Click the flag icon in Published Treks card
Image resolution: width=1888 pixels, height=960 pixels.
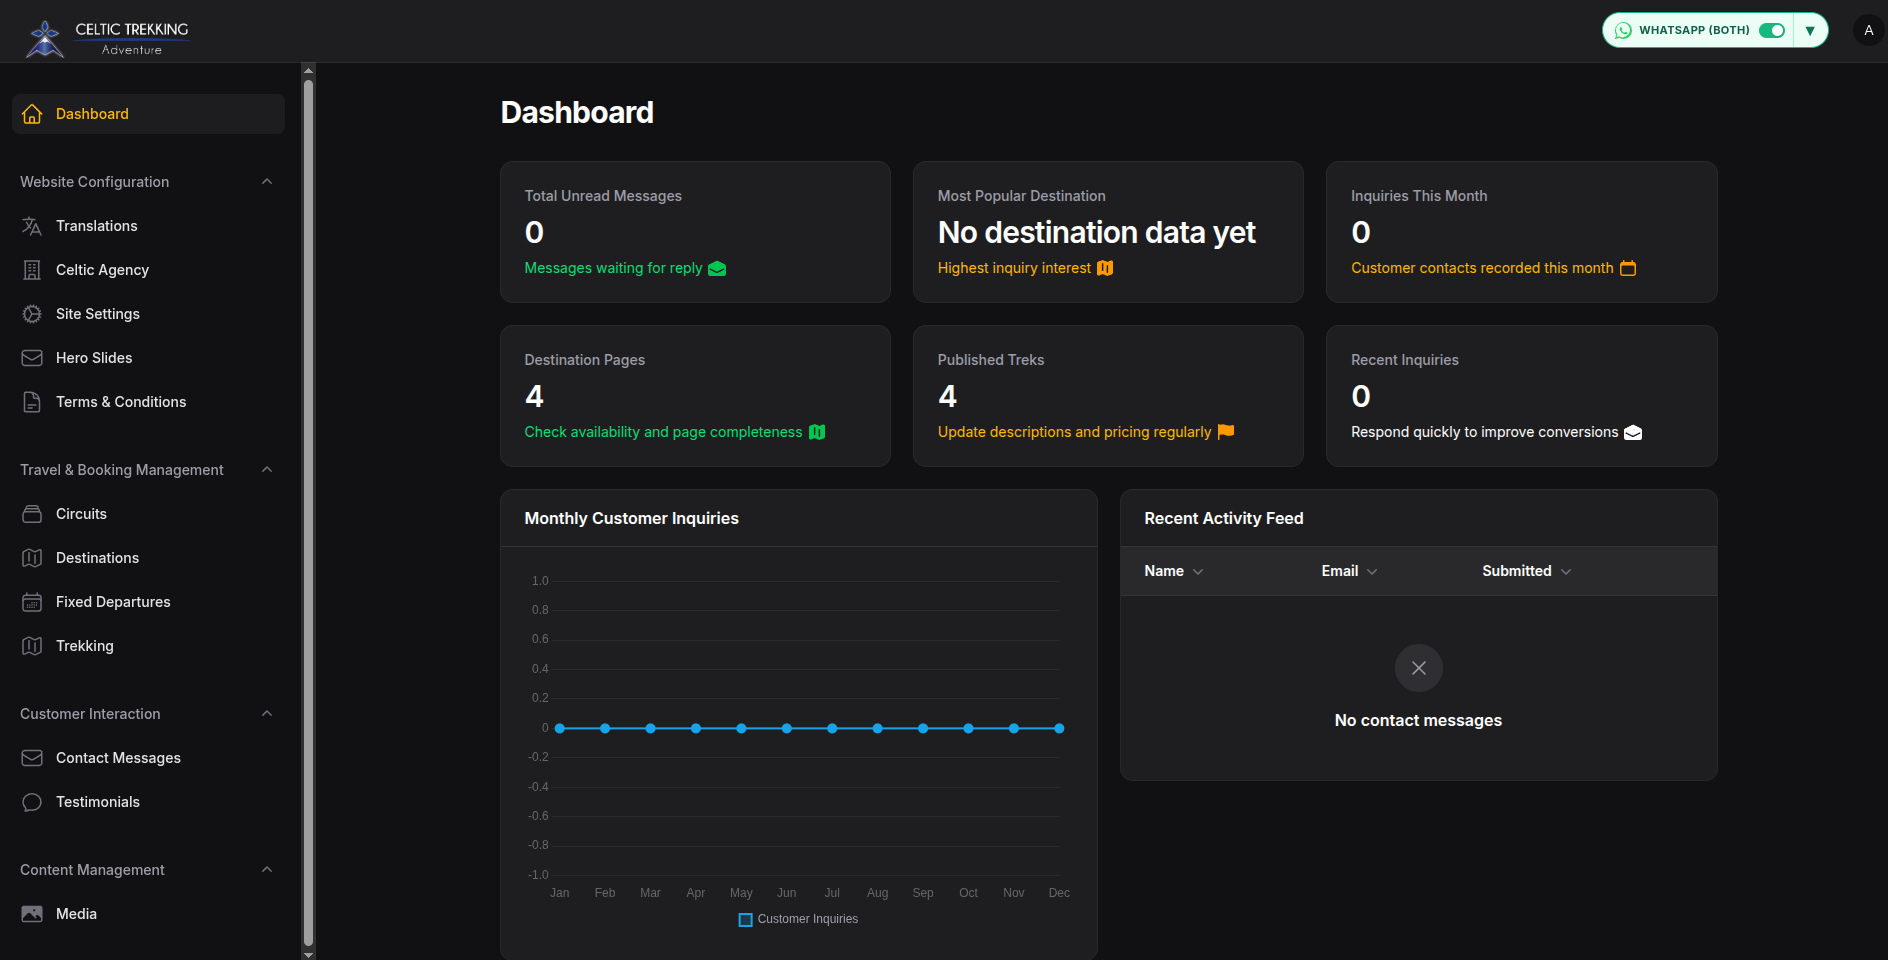coord(1226,432)
